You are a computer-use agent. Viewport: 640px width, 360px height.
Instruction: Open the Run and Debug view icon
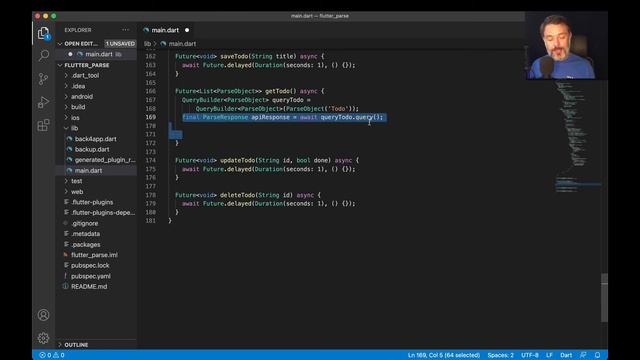click(x=43, y=102)
